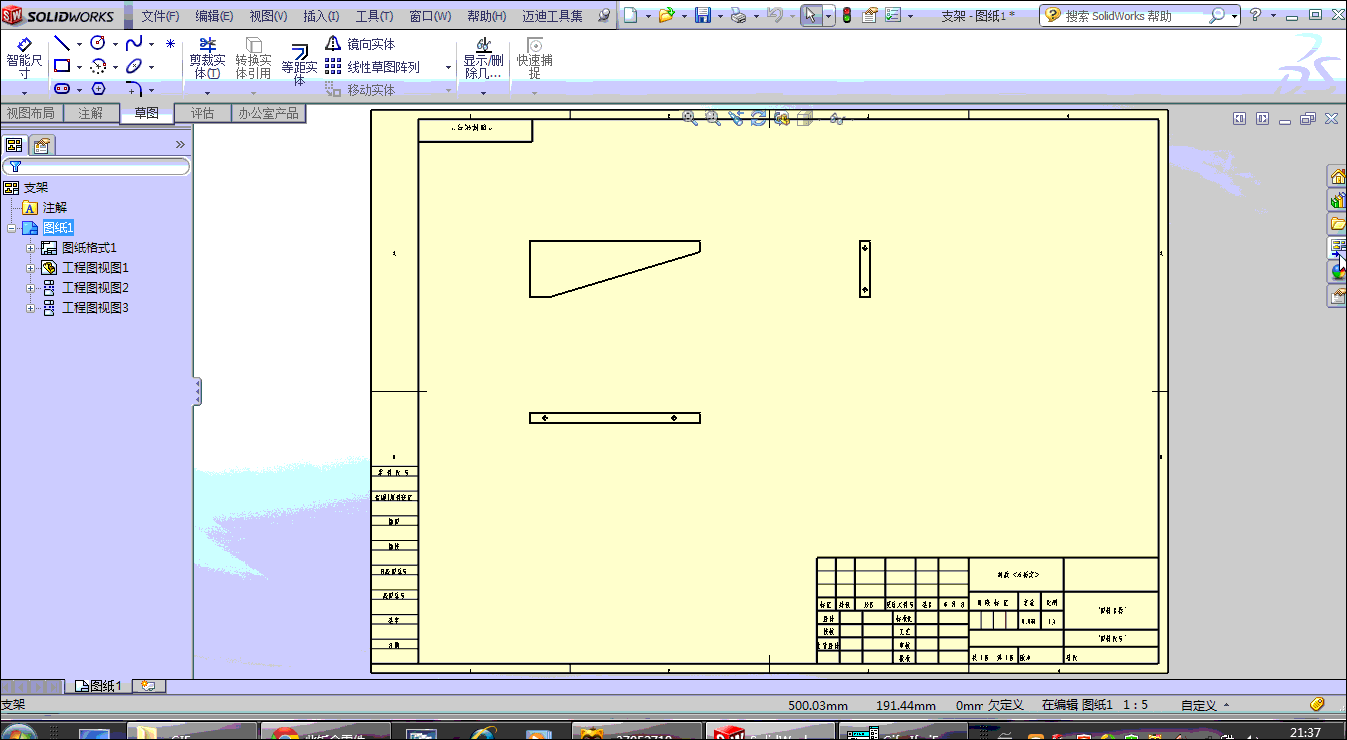The width and height of the screenshot is (1347, 740).
Task: Select the Rectangle sketch tool
Action: click(x=62, y=66)
